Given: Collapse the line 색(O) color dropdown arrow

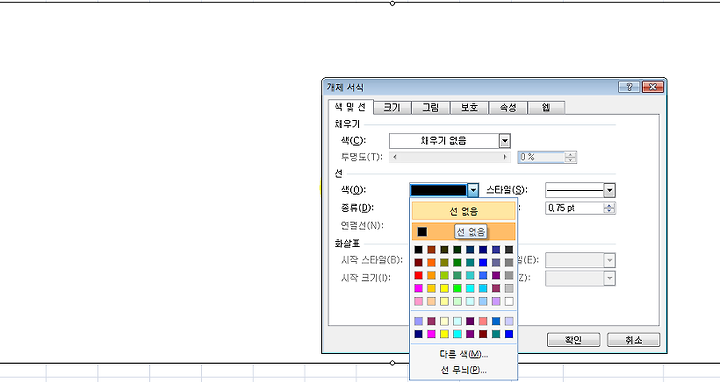Looking at the screenshot, I should (473, 190).
